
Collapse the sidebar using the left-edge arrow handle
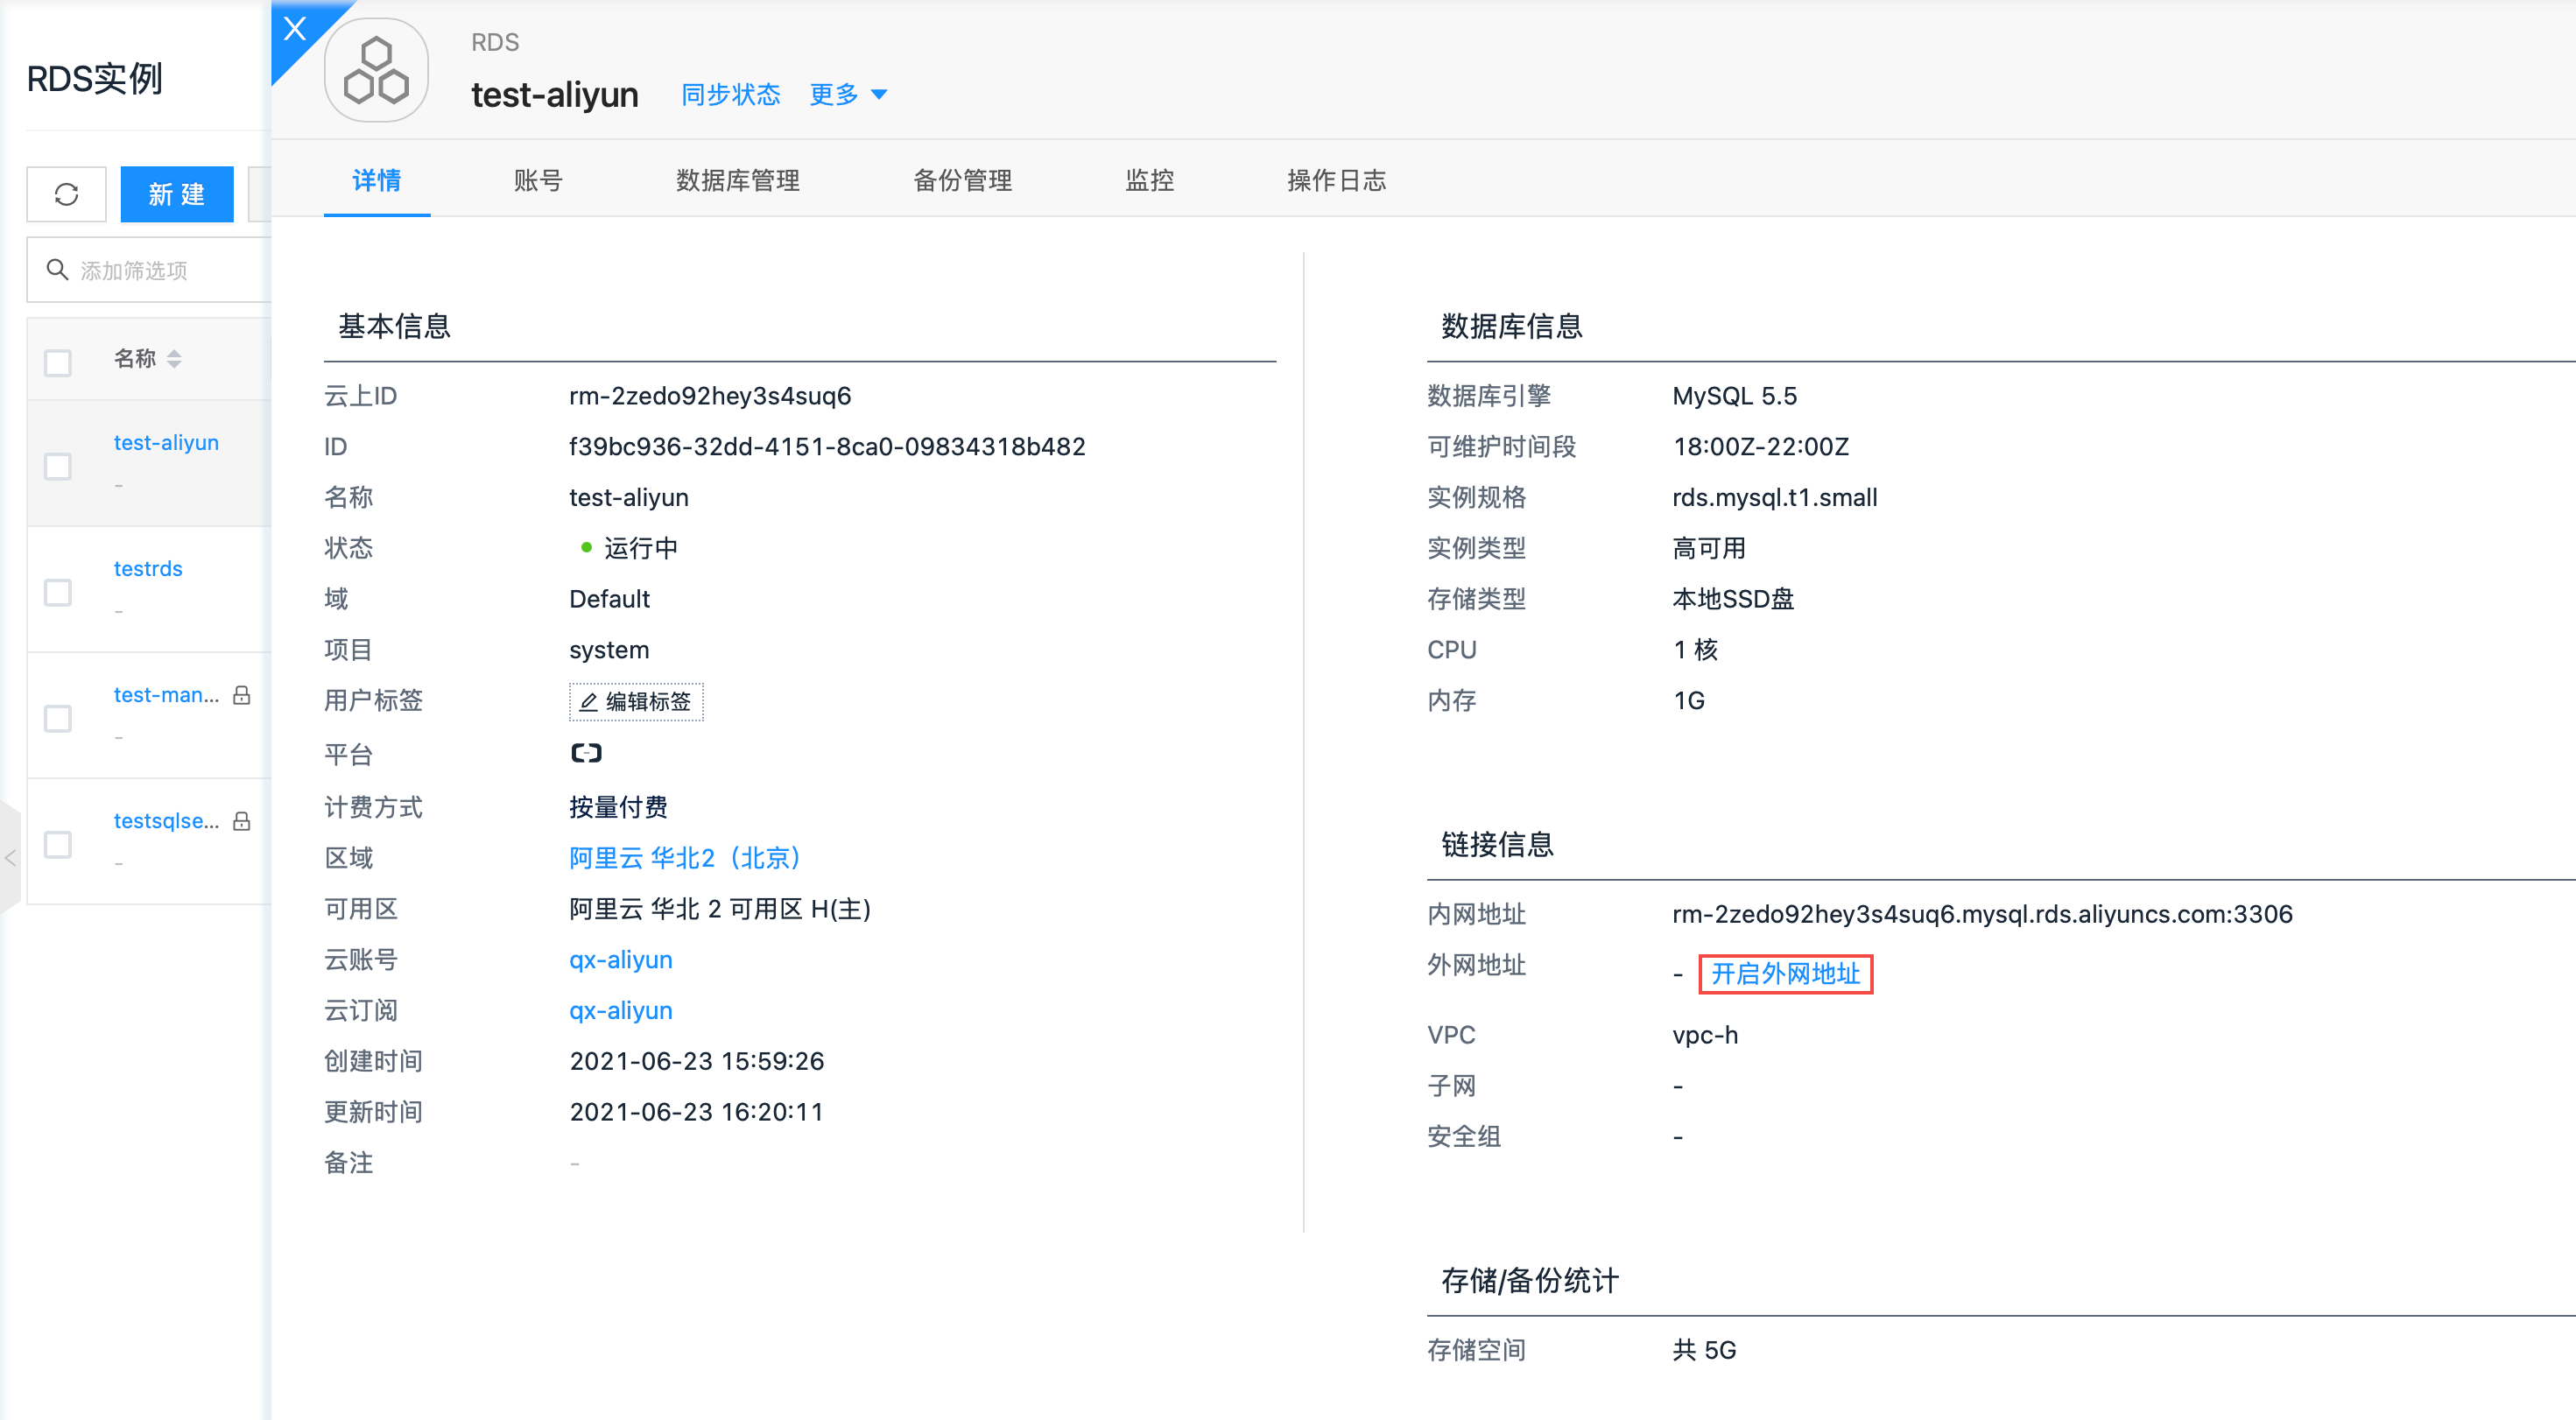[10, 857]
